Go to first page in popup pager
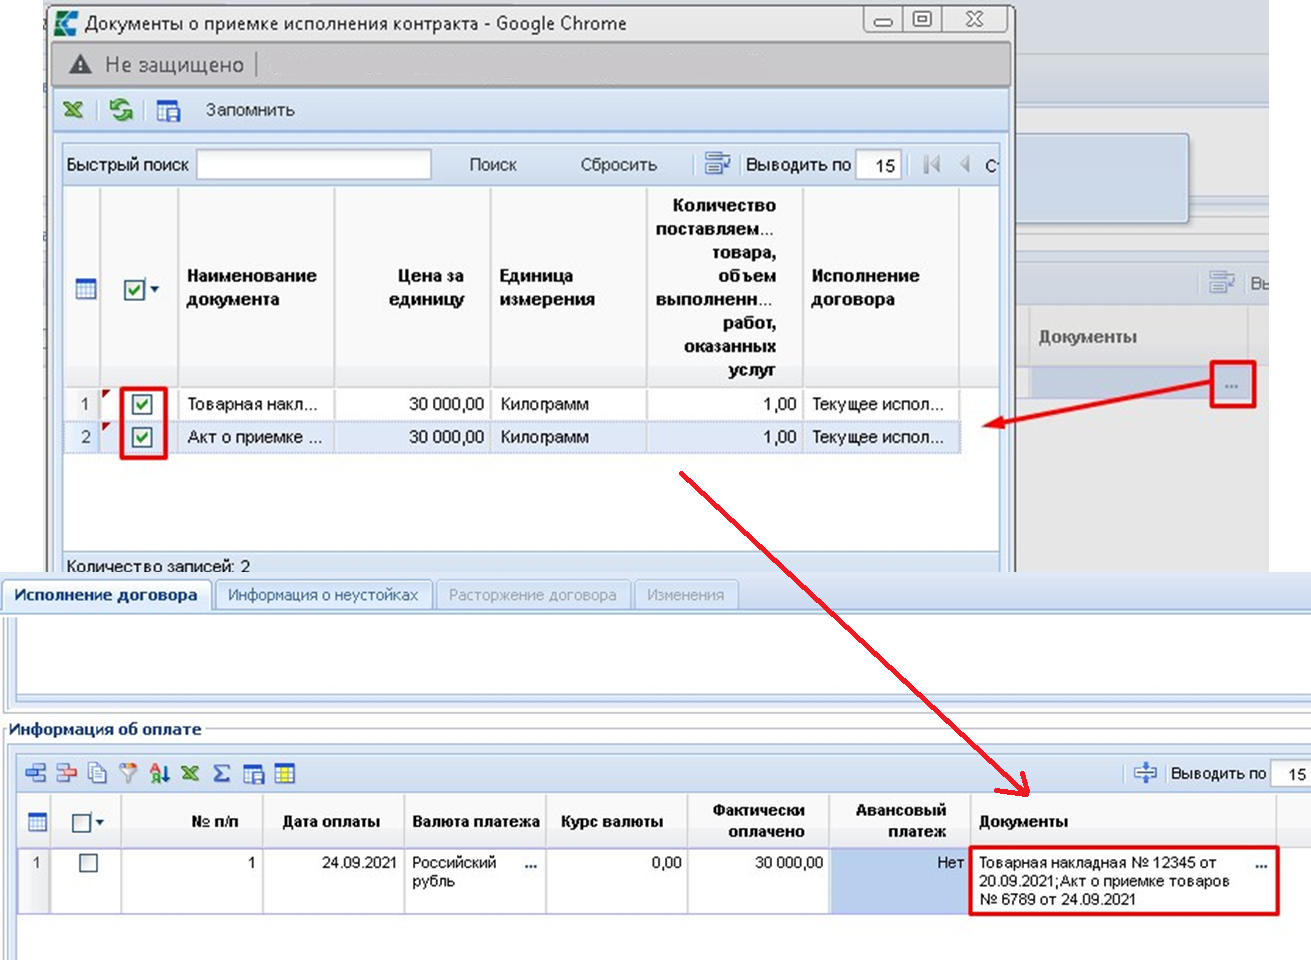The height and width of the screenshot is (960, 1311). (x=932, y=164)
